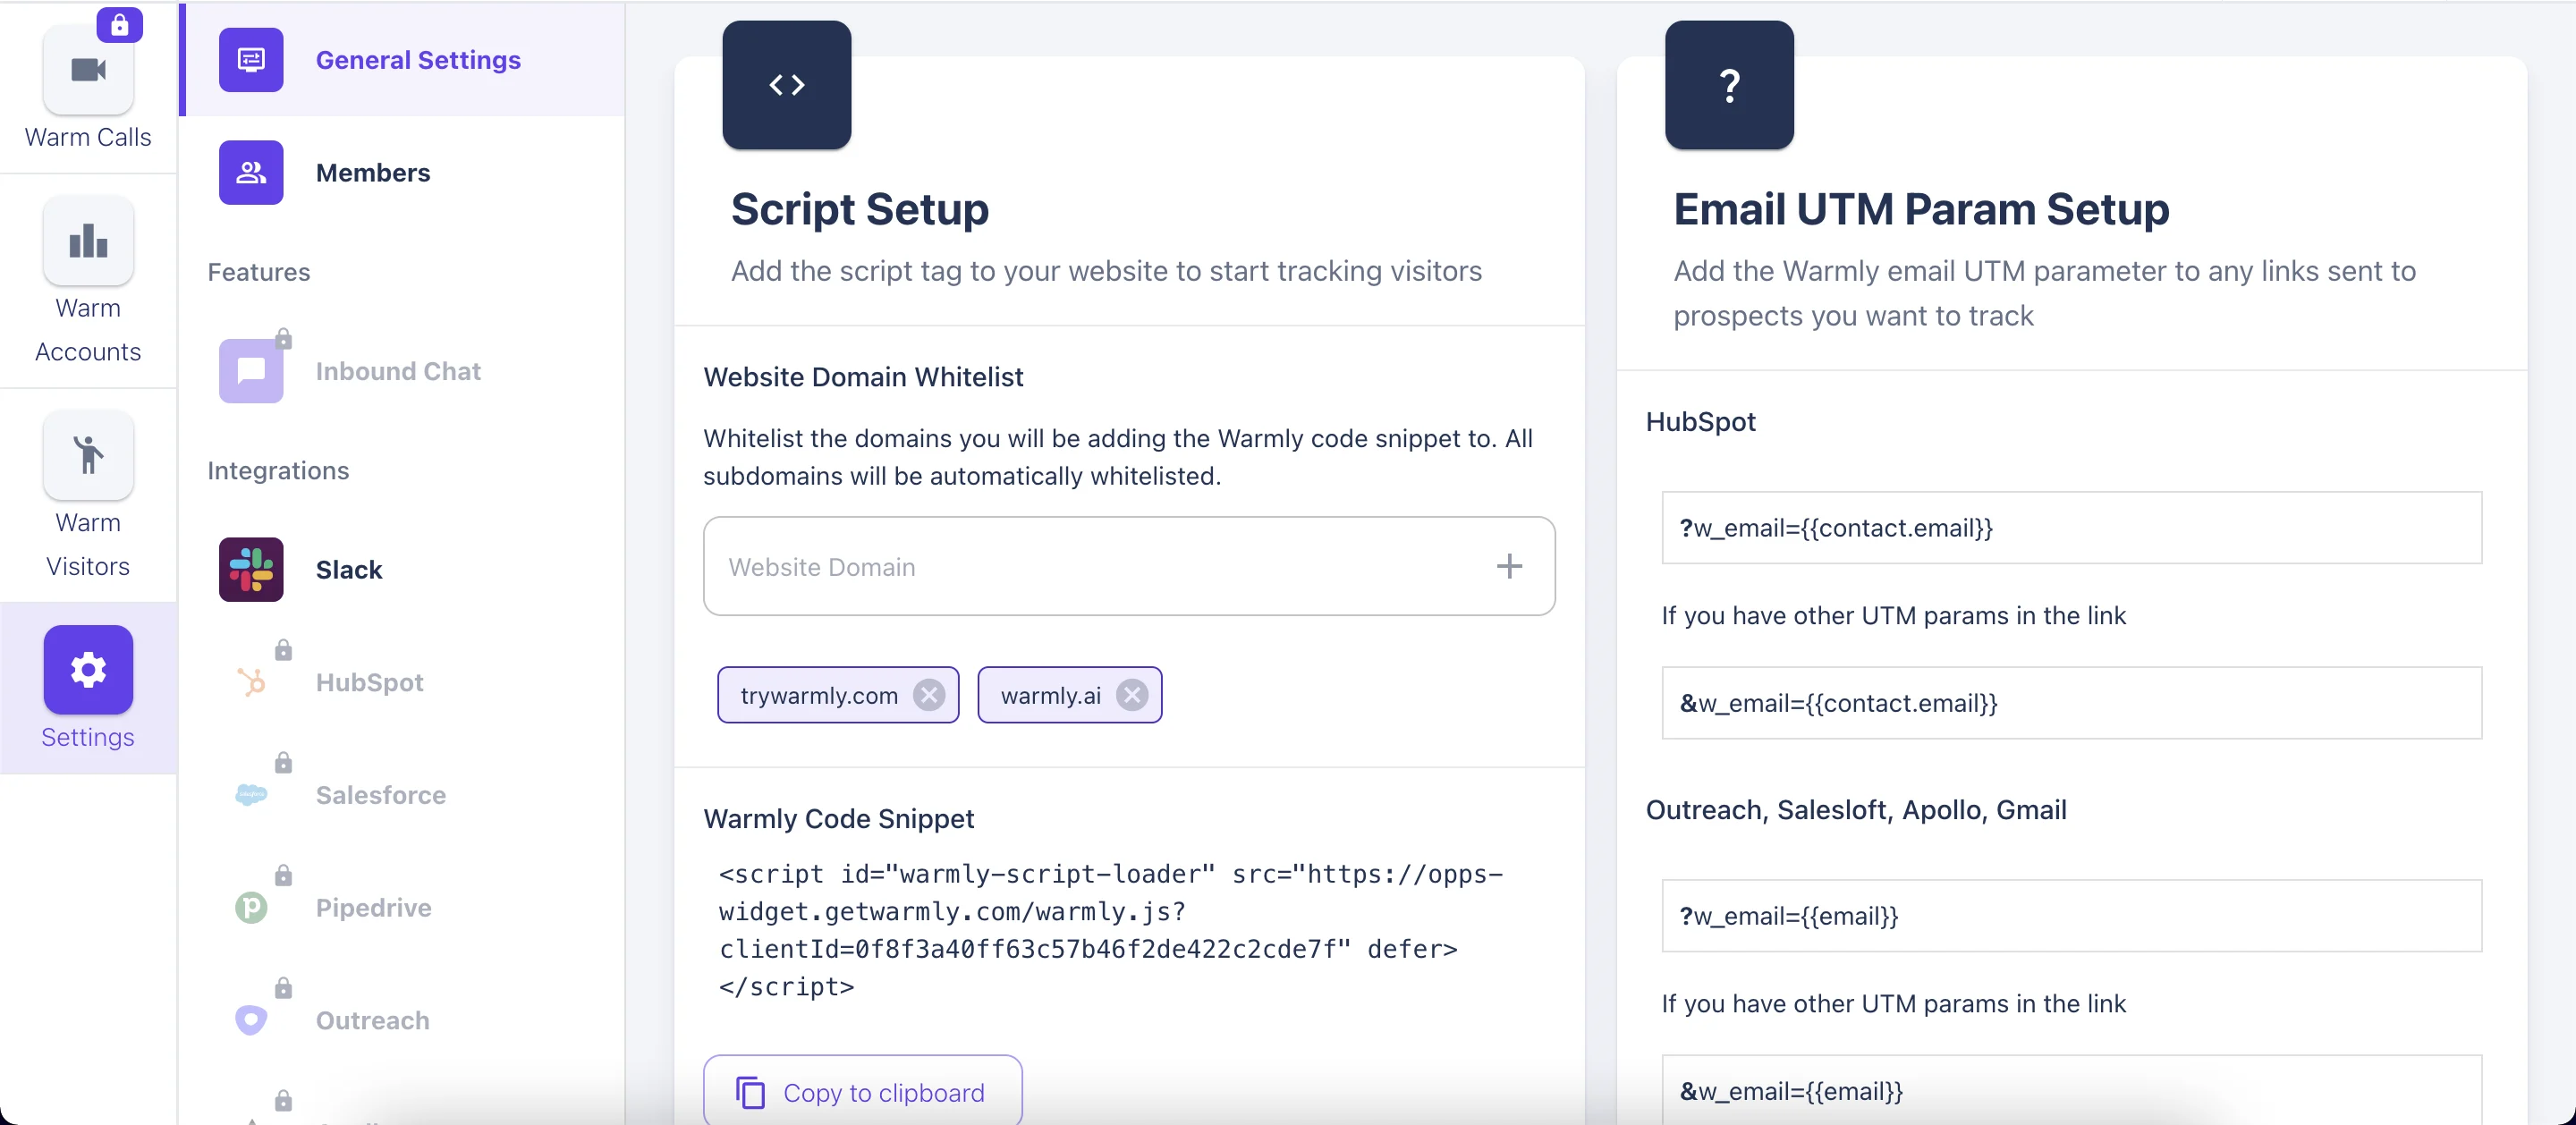Click the Website Domain input field

(1129, 566)
